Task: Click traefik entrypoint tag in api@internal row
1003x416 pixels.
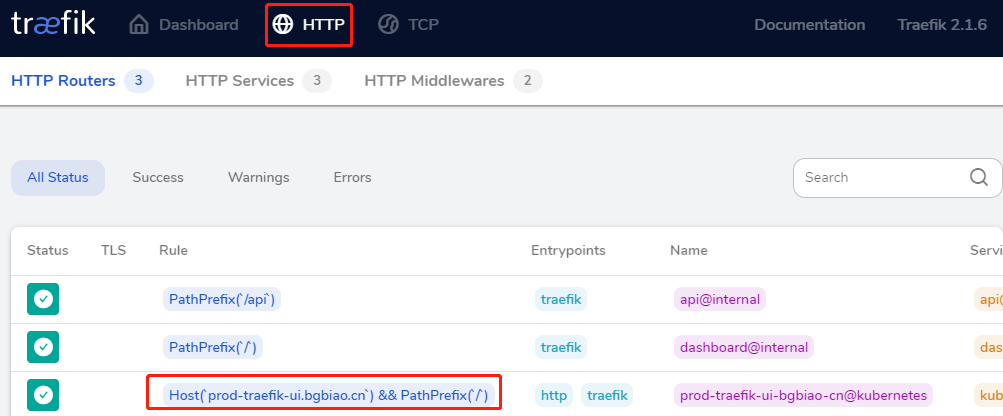Action: [561, 299]
